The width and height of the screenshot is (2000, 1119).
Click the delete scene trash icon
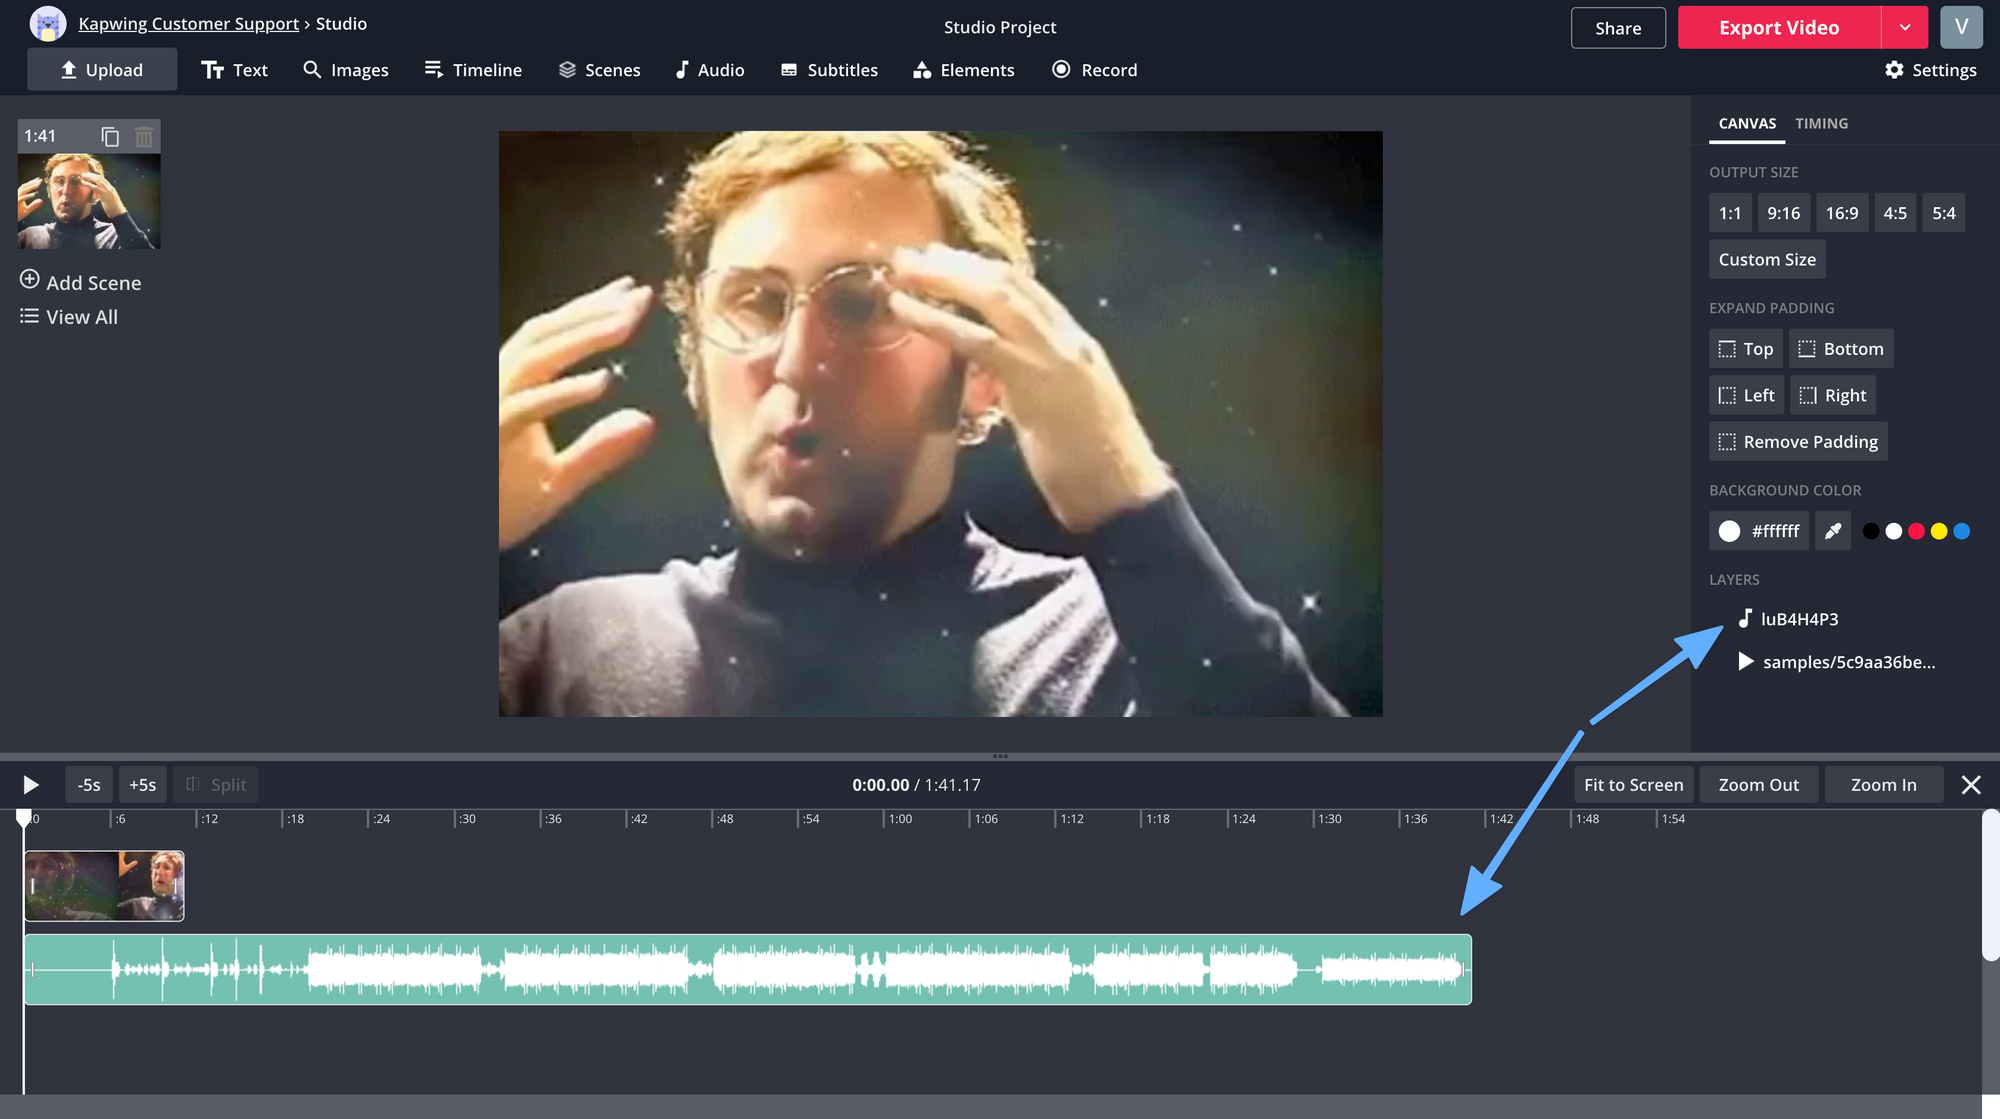[x=144, y=136]
